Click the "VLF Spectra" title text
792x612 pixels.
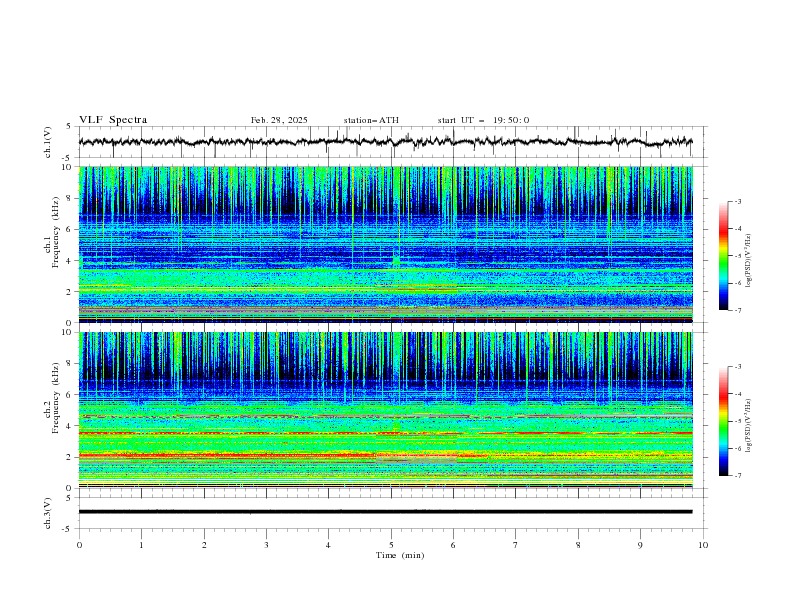[x=113, y=120]
